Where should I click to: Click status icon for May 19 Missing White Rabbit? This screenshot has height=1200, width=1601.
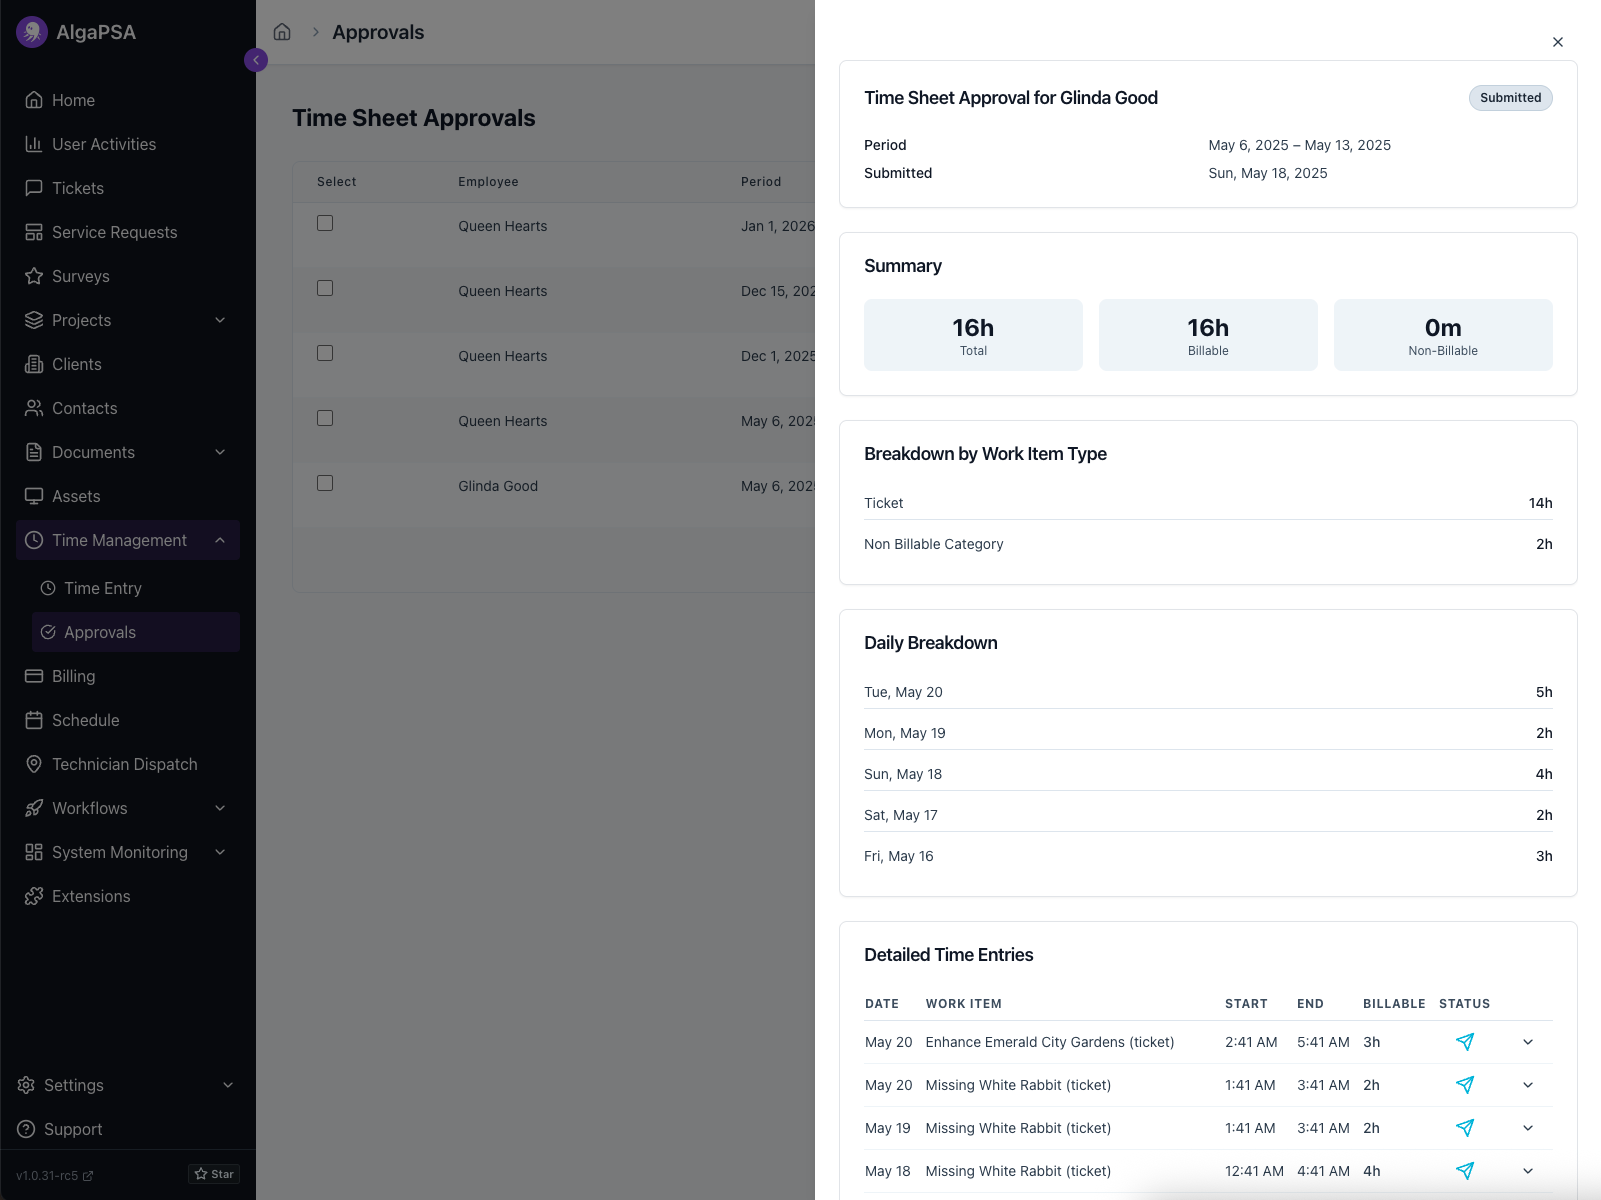(1465, 1128)
